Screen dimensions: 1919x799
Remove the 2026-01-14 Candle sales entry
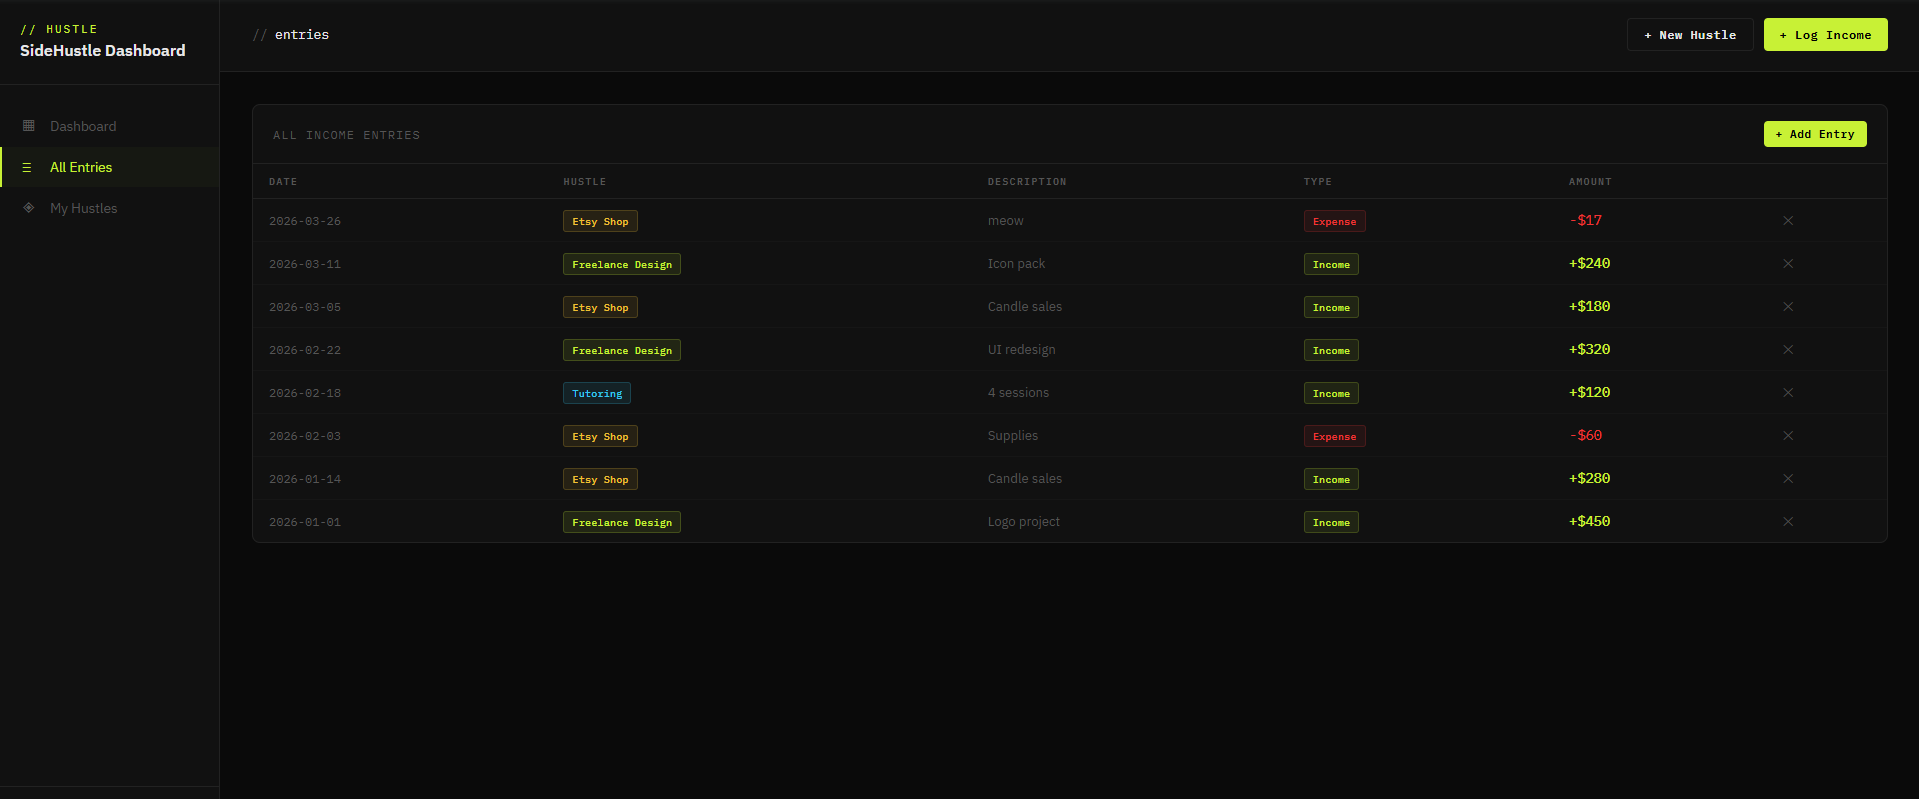click(x=1788, y=479)
